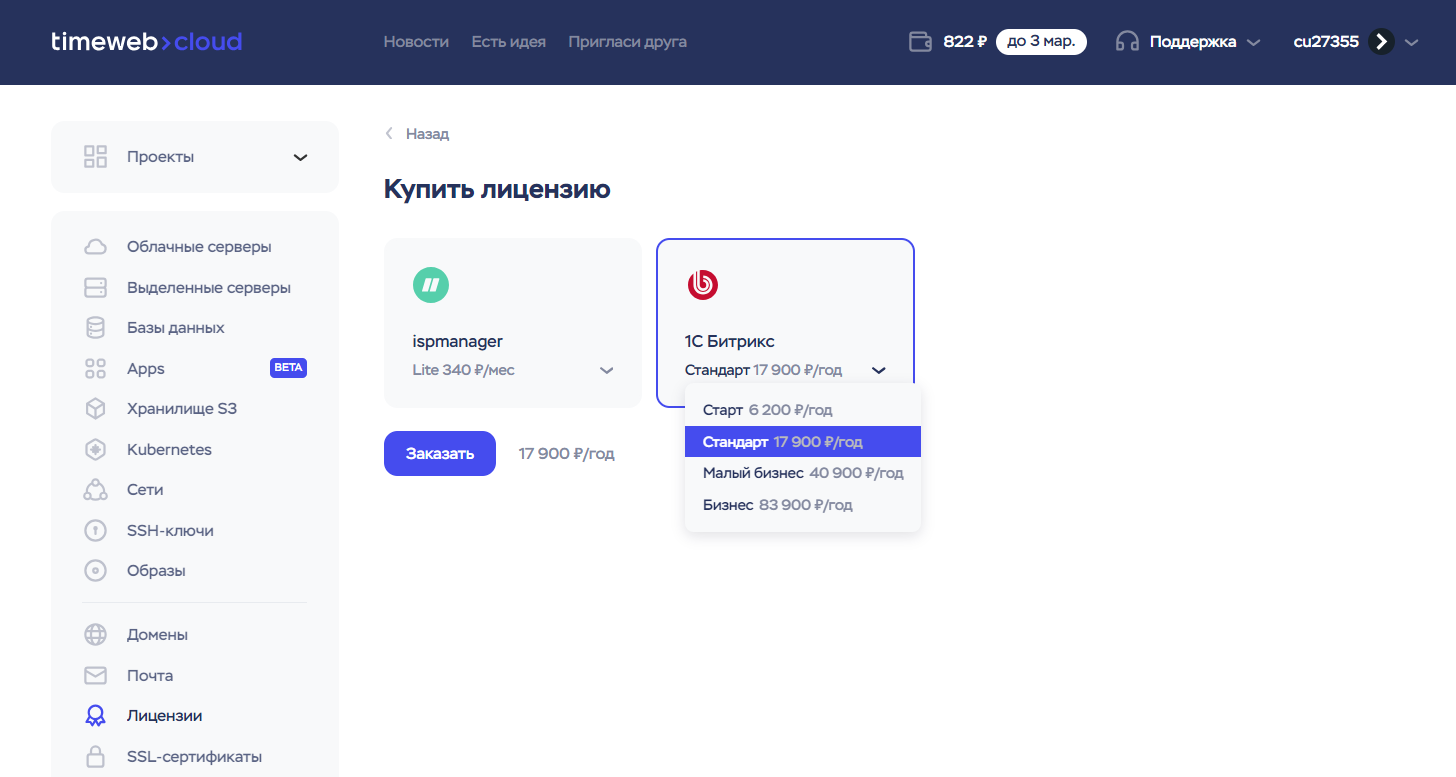The image size is (1456, 777).
Task: Click the SSL certificates padlock icon
Action: click(x=95, y=757)
